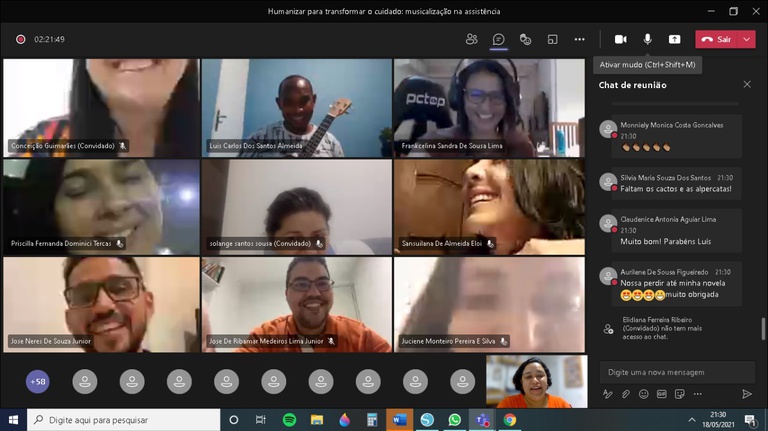The height and width of the screenshot is (431, 768).
Task: Close the Chat de reunião panel
Action: pos(747,84)
